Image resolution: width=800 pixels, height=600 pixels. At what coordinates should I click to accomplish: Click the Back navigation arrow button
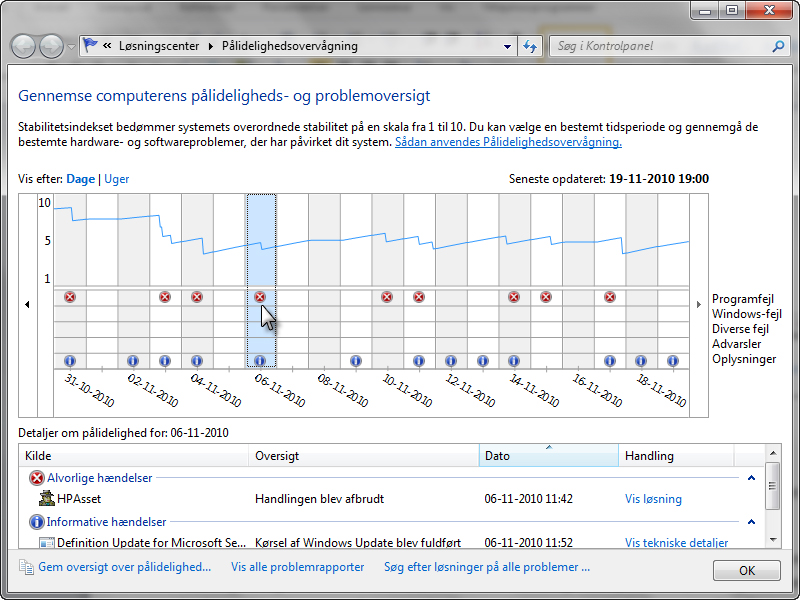[24, 46]
